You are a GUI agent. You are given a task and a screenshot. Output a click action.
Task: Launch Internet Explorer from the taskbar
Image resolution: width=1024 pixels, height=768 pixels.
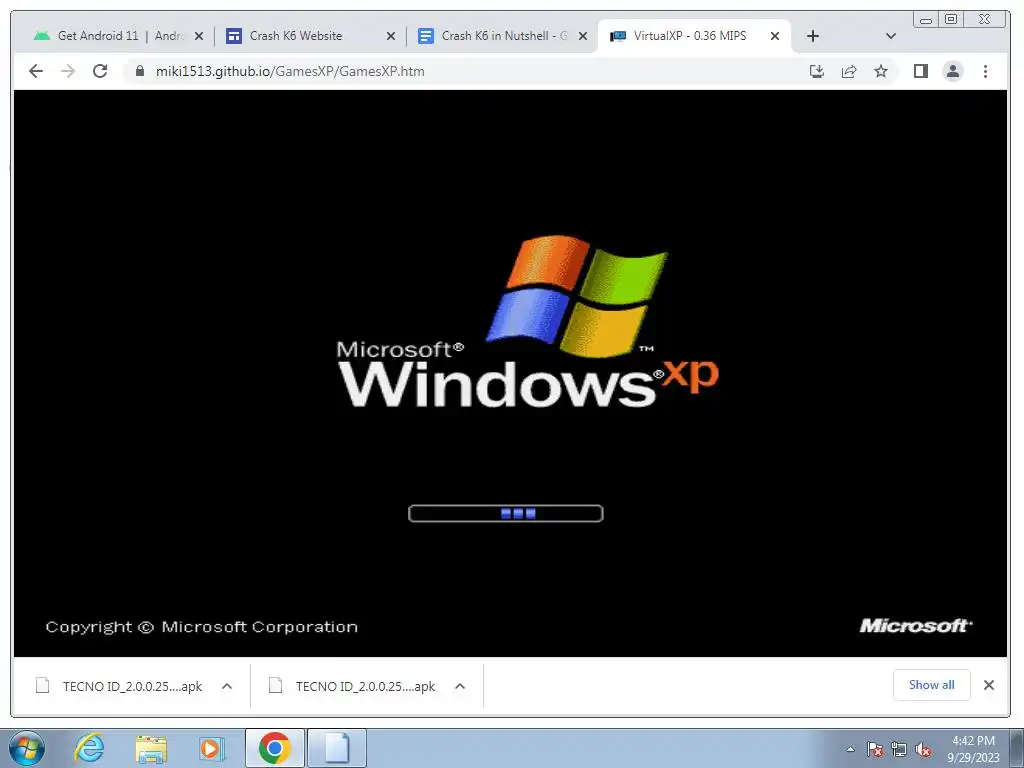(x=89, y=748)
